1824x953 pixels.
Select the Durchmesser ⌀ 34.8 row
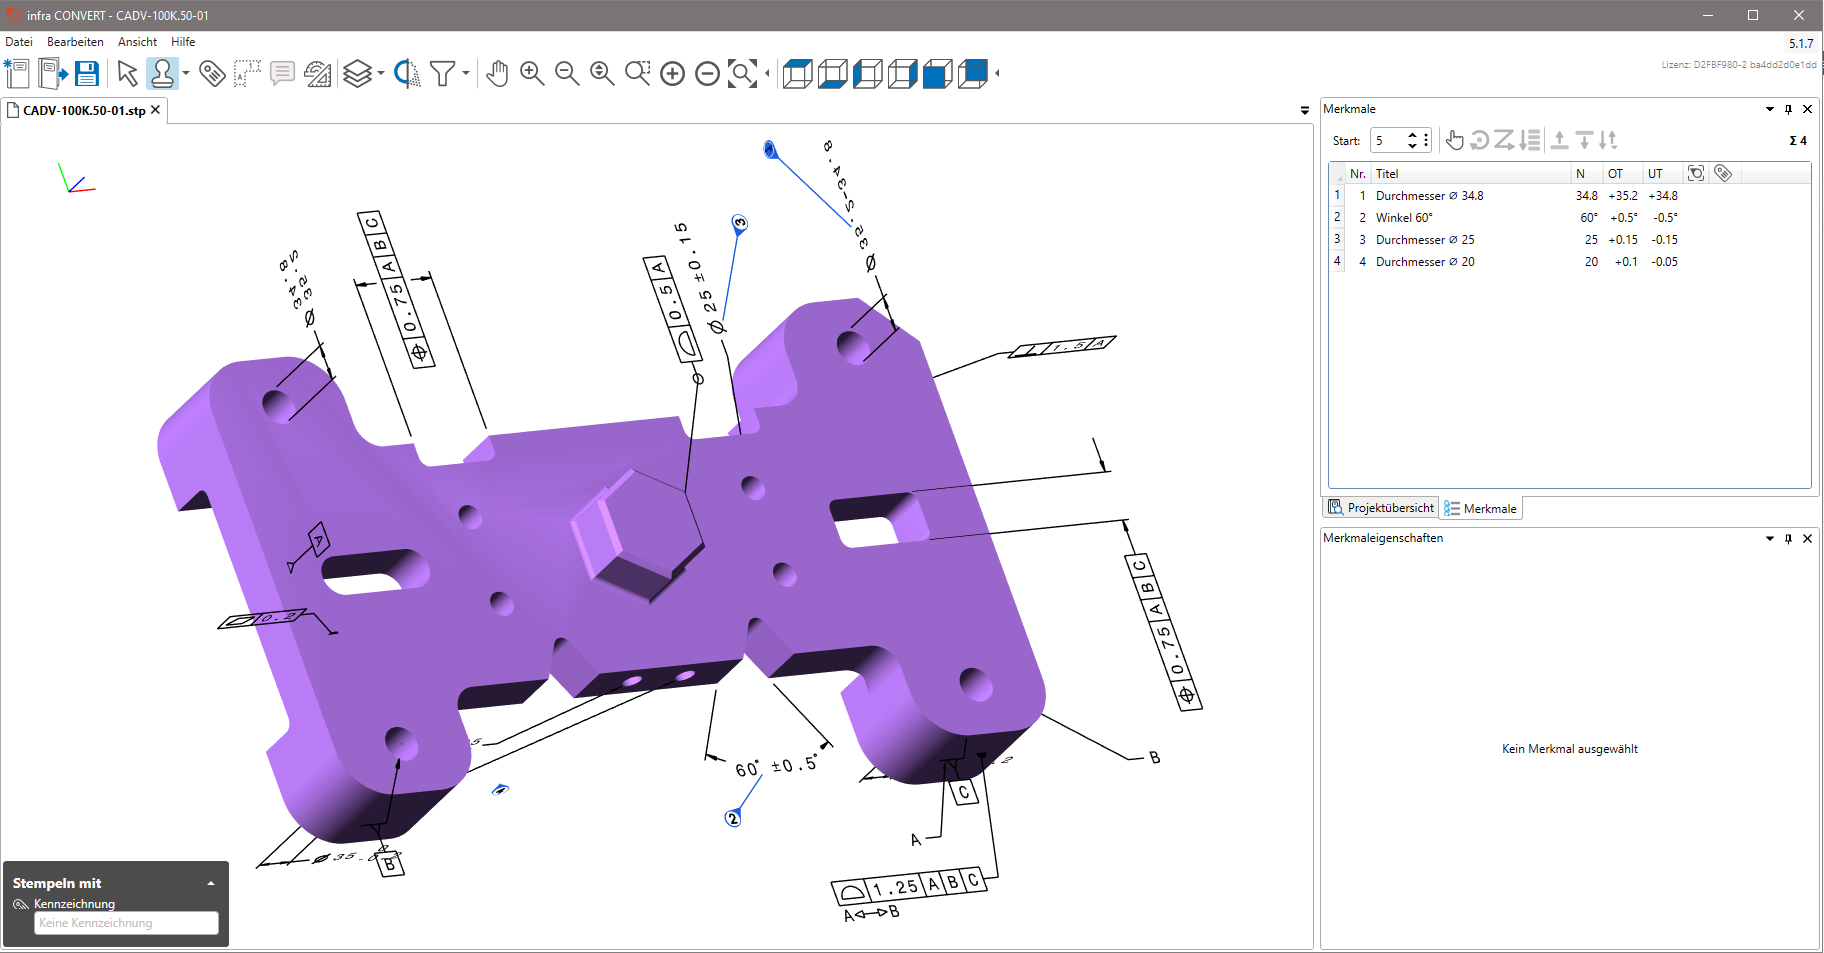pyautogui.click(x=1570, y=196)
